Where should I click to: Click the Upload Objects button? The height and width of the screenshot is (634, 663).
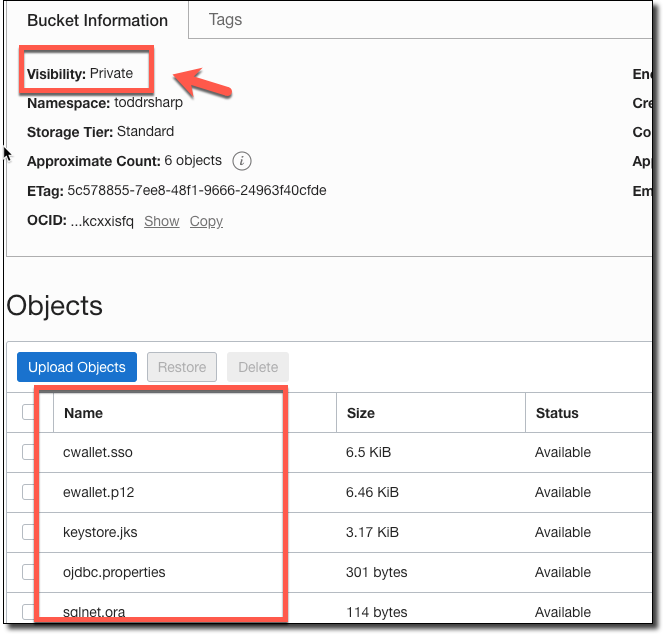(77, 367)
